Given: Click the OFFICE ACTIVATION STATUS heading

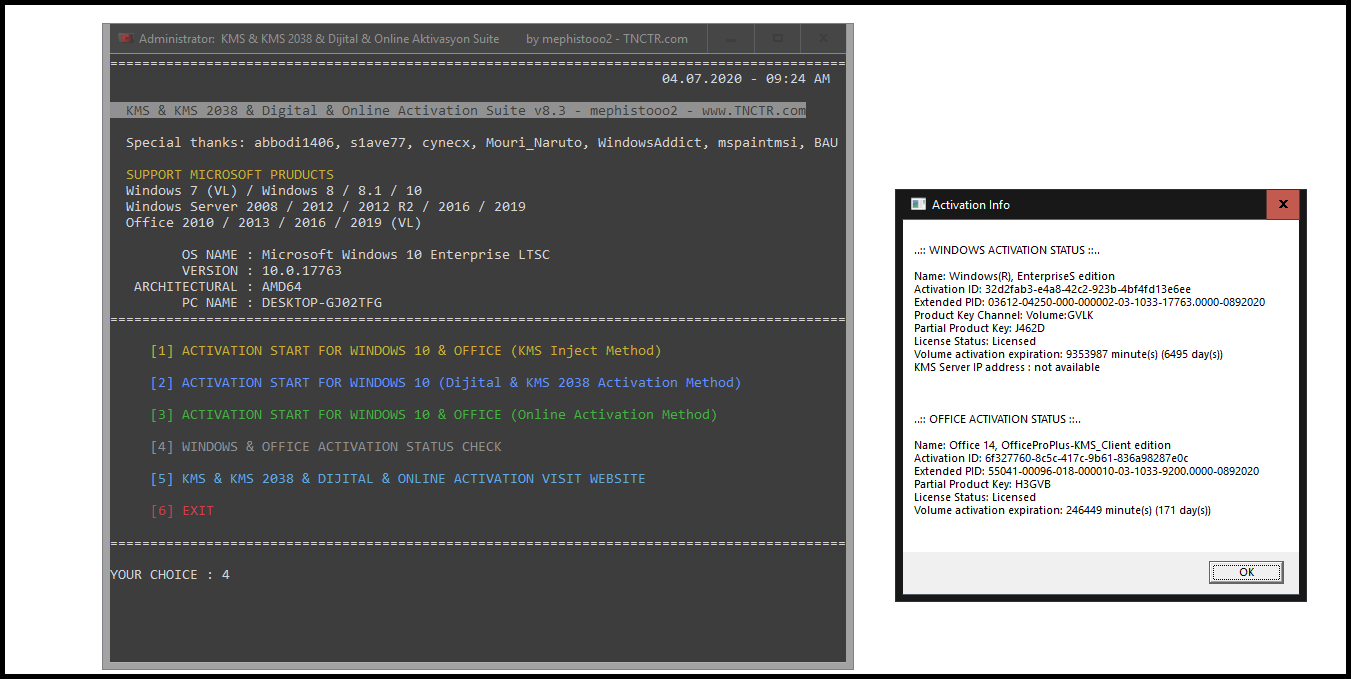Looking at the screenshot, I should click(x=997, y=419).
